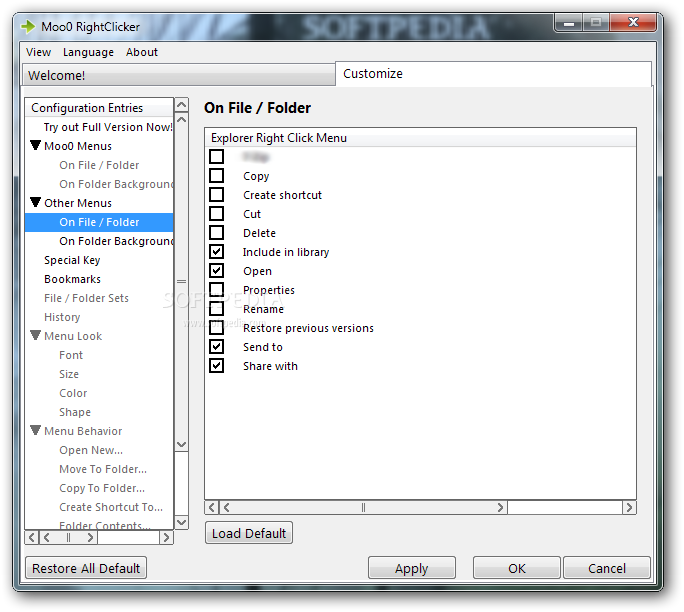Select On File / Folder under Moo0 Menus

[99, 165]
